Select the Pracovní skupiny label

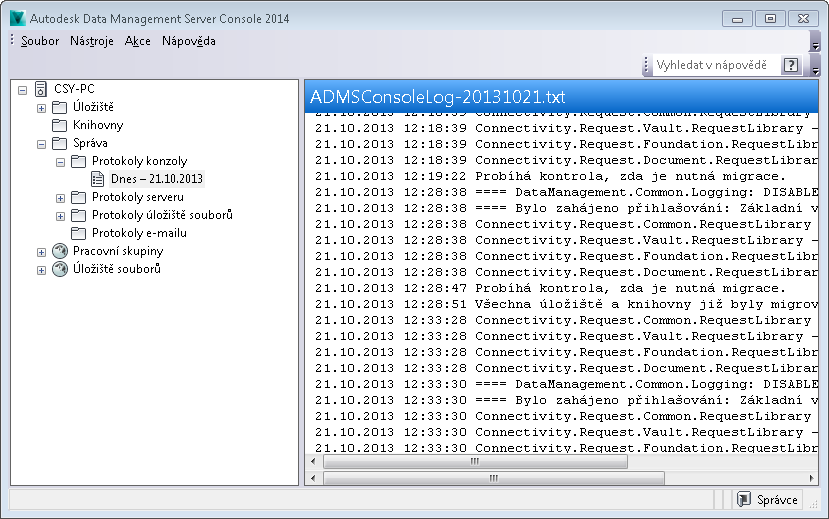[x=118, y=251]
